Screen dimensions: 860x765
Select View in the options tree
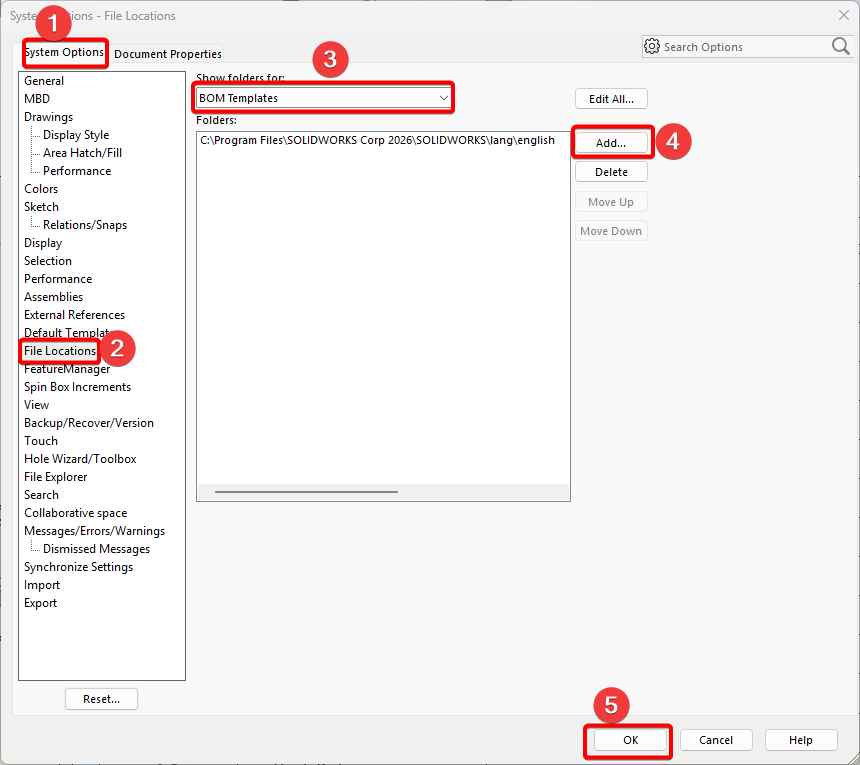(36, 405)
